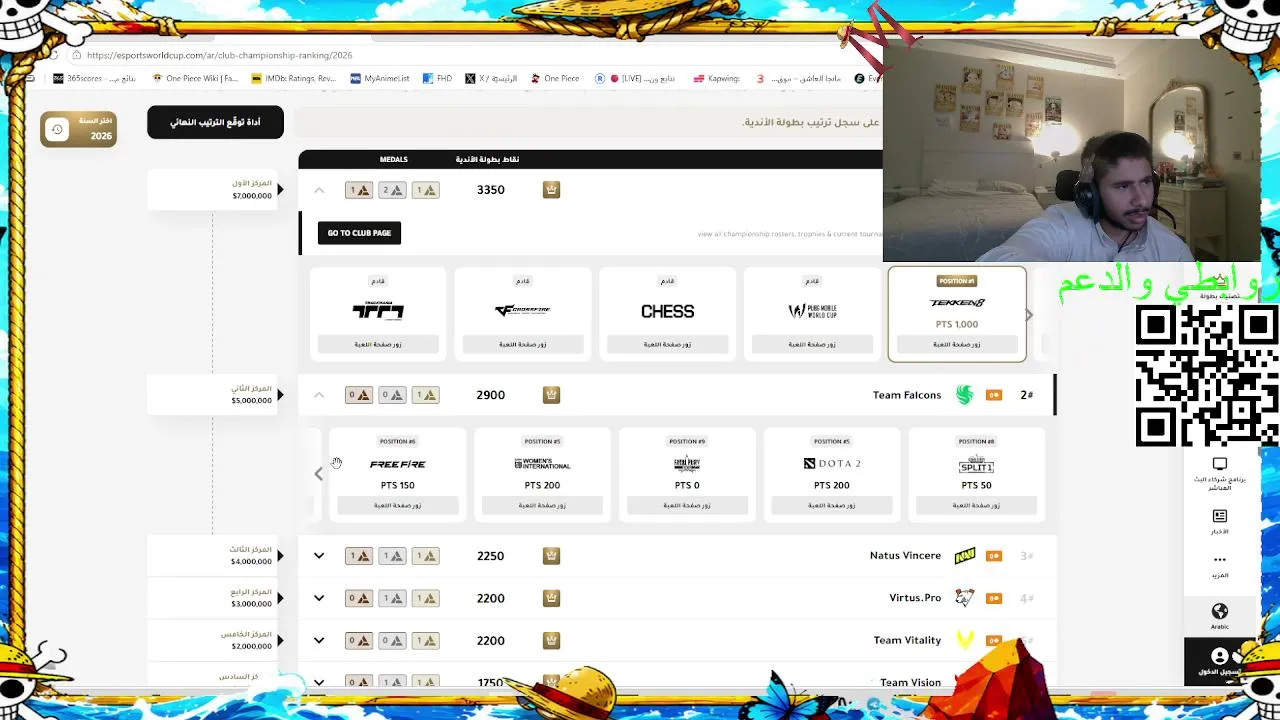Click visit game page under Split 1

tap(976, 506)
